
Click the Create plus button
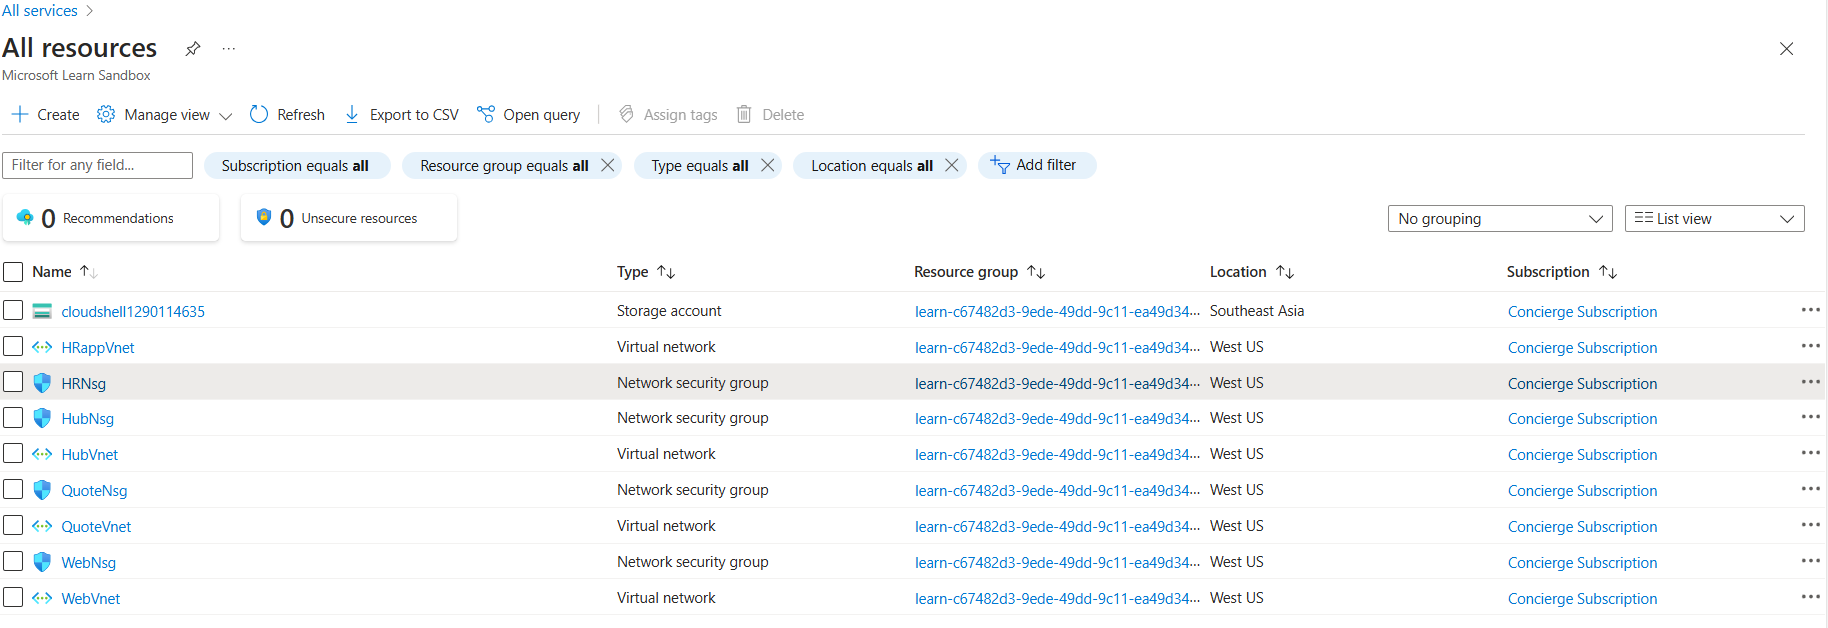[46, 115]
